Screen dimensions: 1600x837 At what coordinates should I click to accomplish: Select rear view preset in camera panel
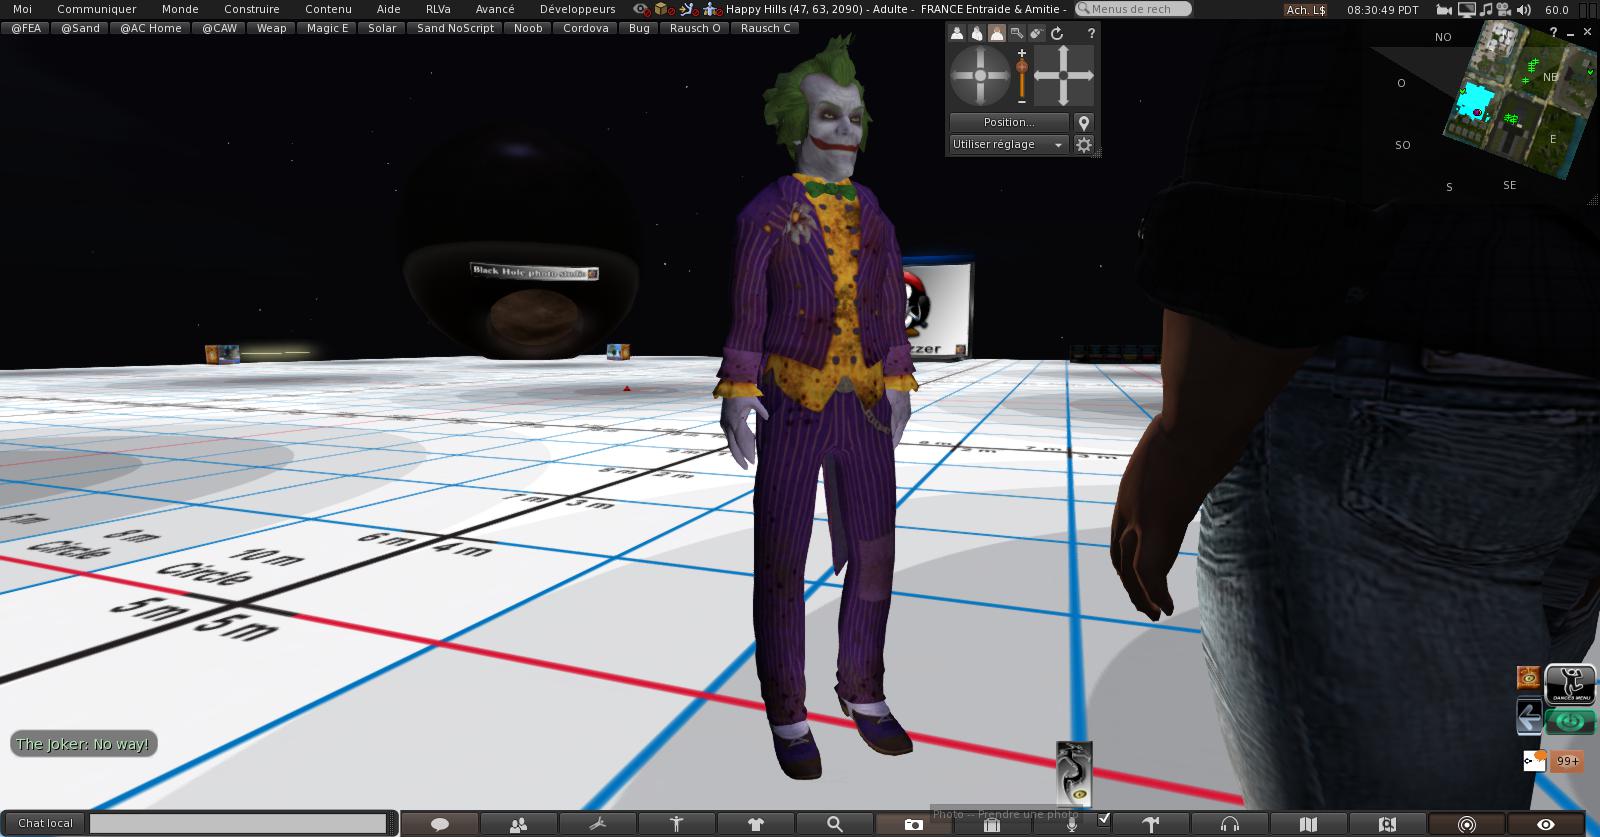[x=997, y=33]
